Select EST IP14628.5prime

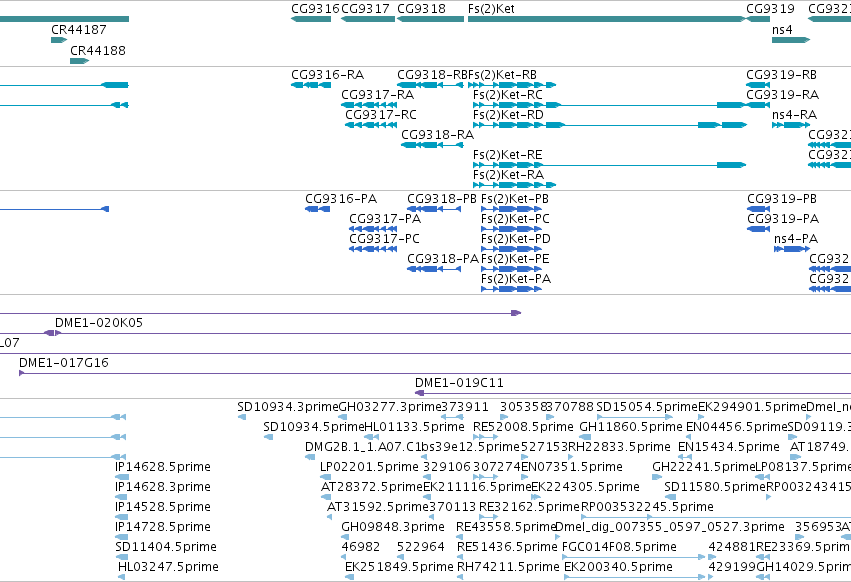click(122, 477)
